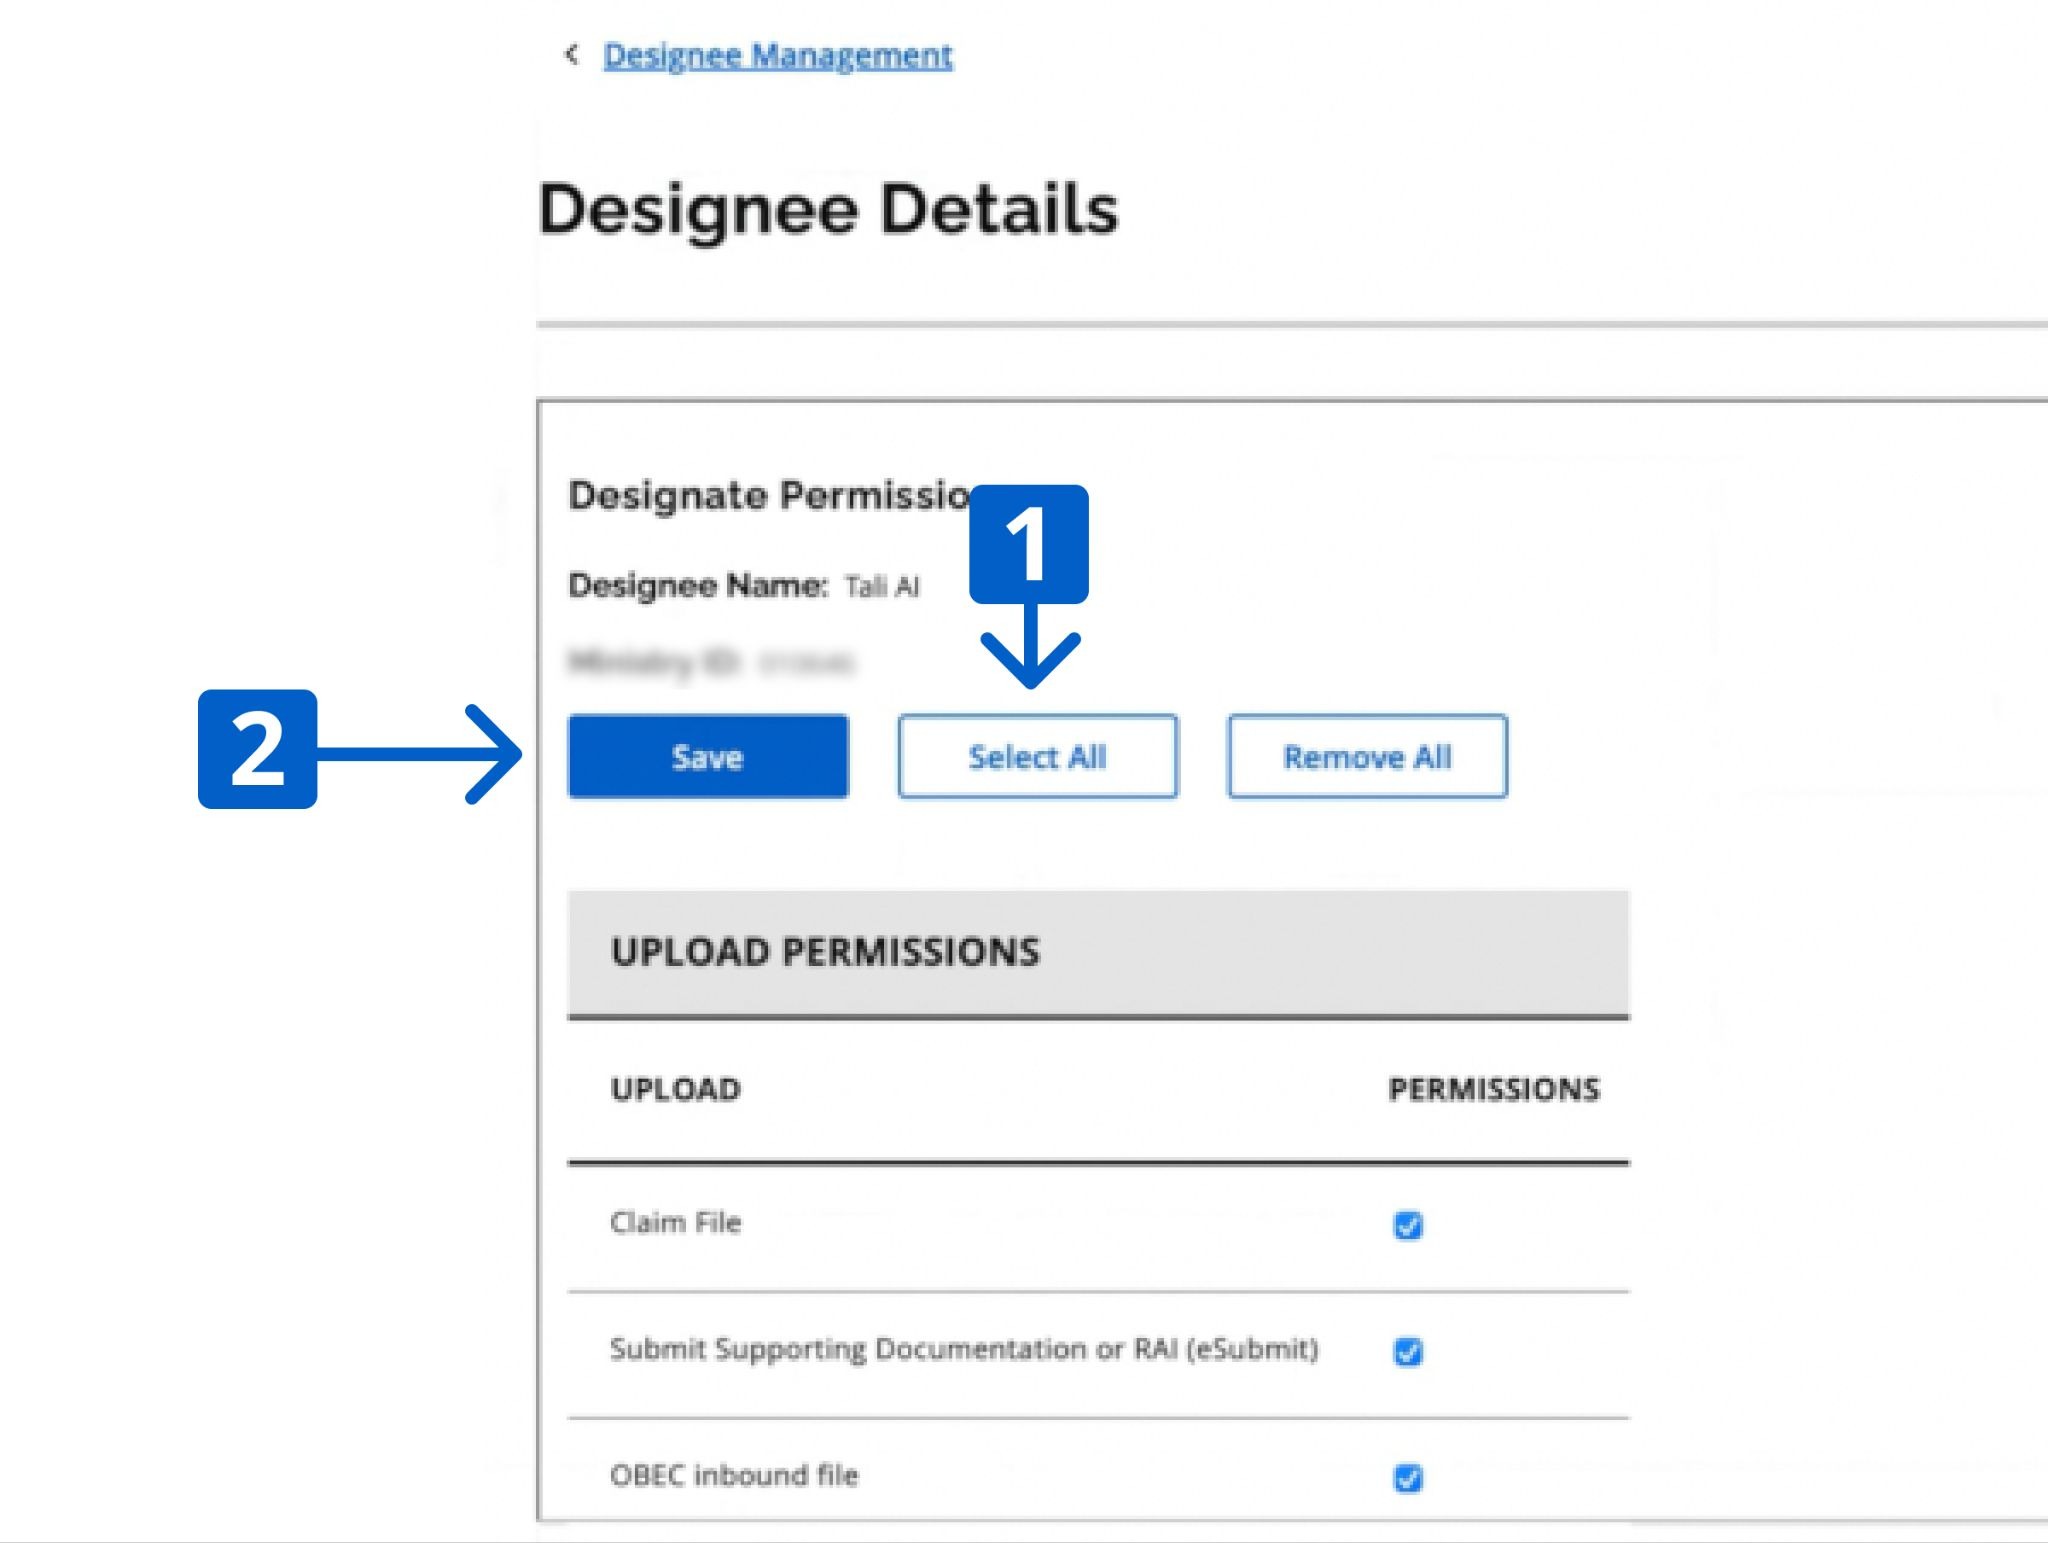Click the blue number 2 callout badge
The width and height of the screenshot is (2048, 1543).
coord(258,749)
